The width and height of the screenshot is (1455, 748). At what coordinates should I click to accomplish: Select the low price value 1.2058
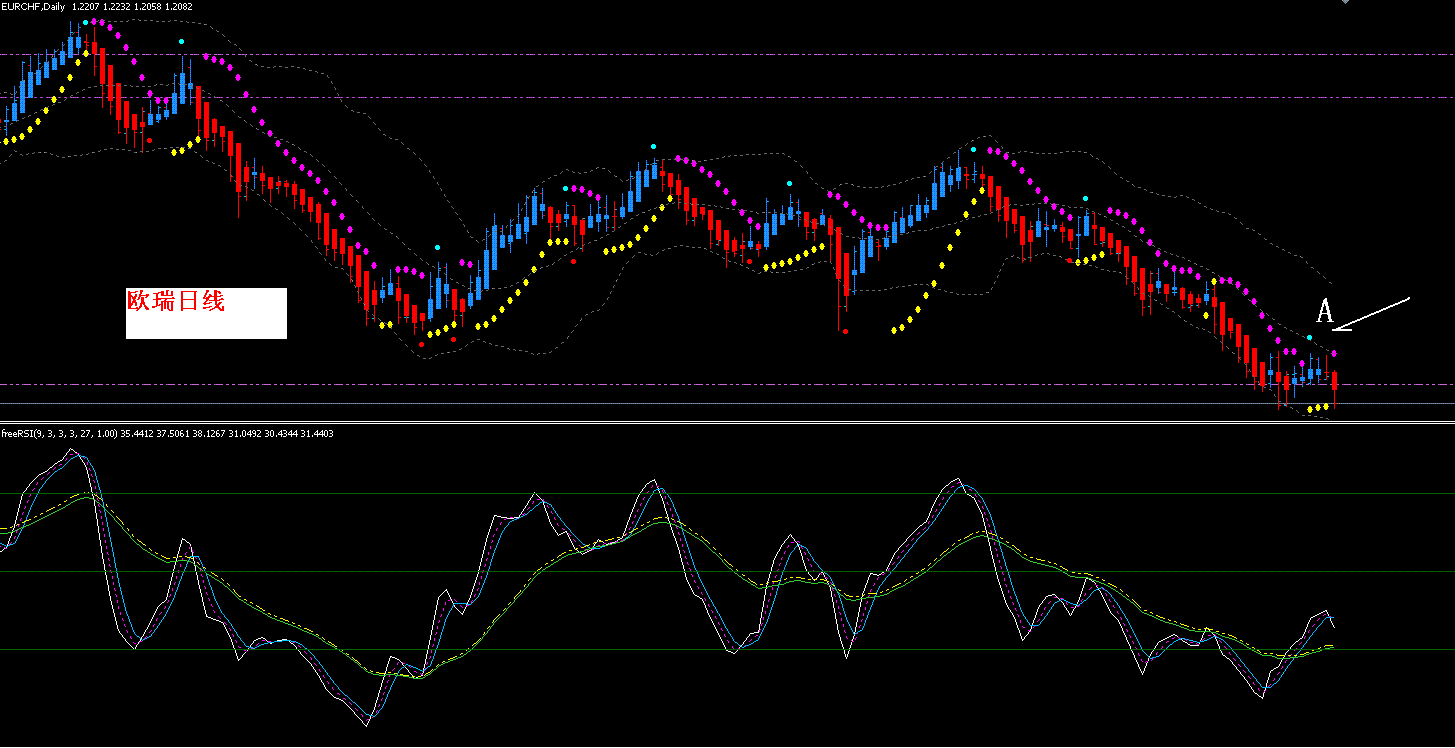(x=147, y=6)
